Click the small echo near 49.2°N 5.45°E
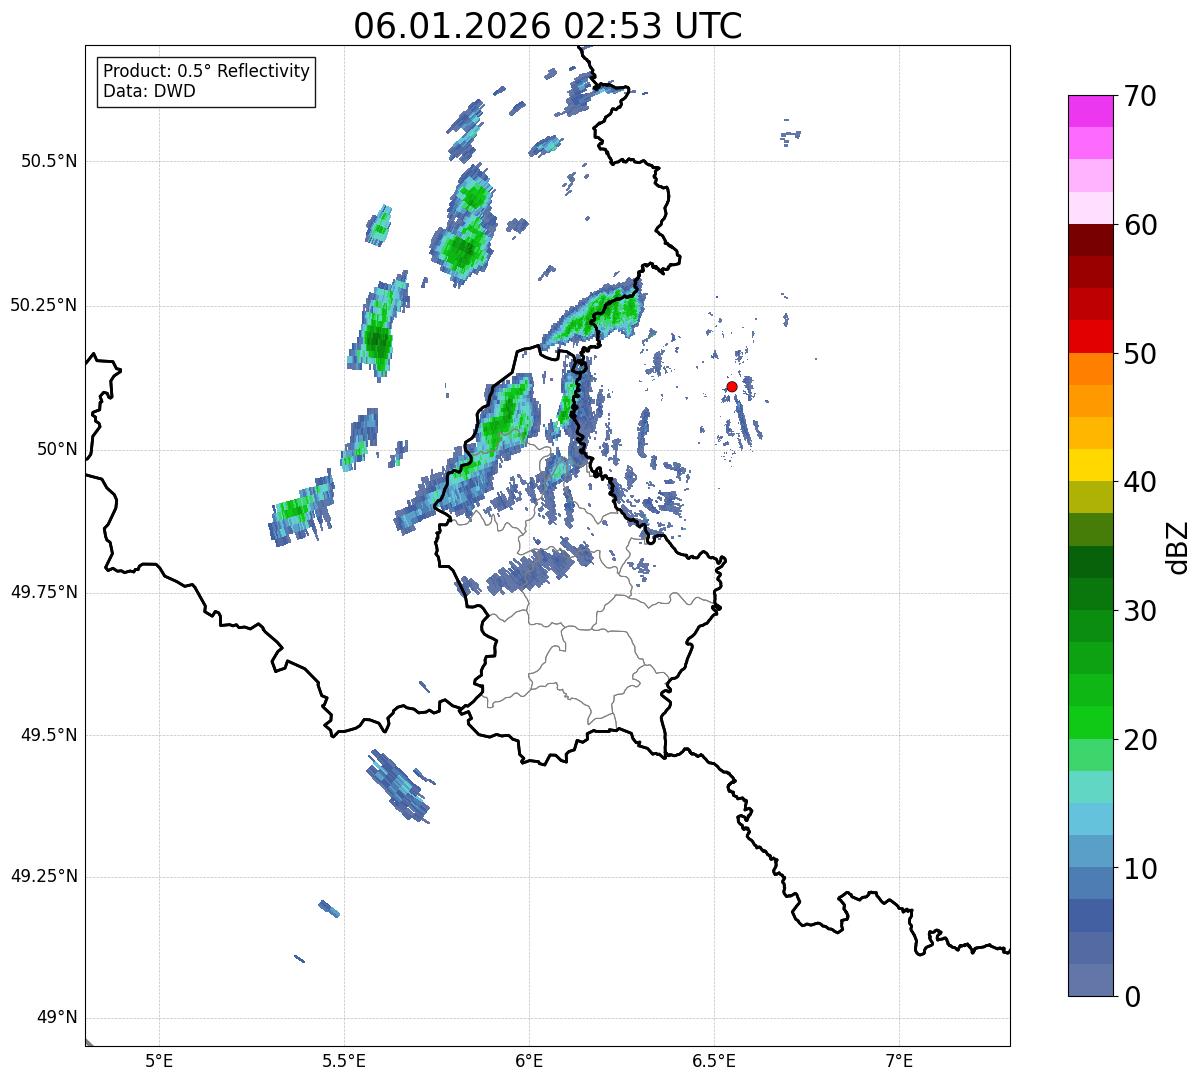 329,908
